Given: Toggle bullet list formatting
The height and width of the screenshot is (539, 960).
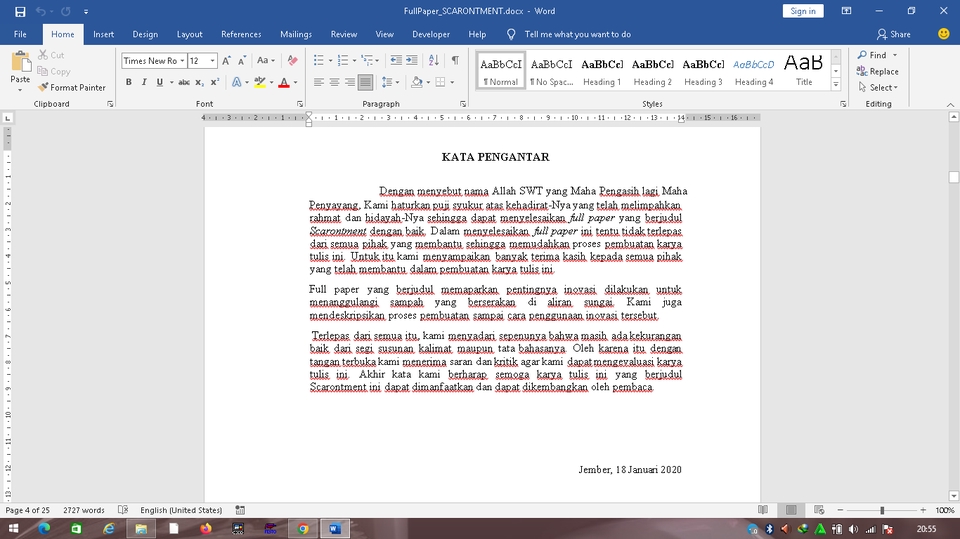Looking at the screenshot, I should (x=318, y=61).
